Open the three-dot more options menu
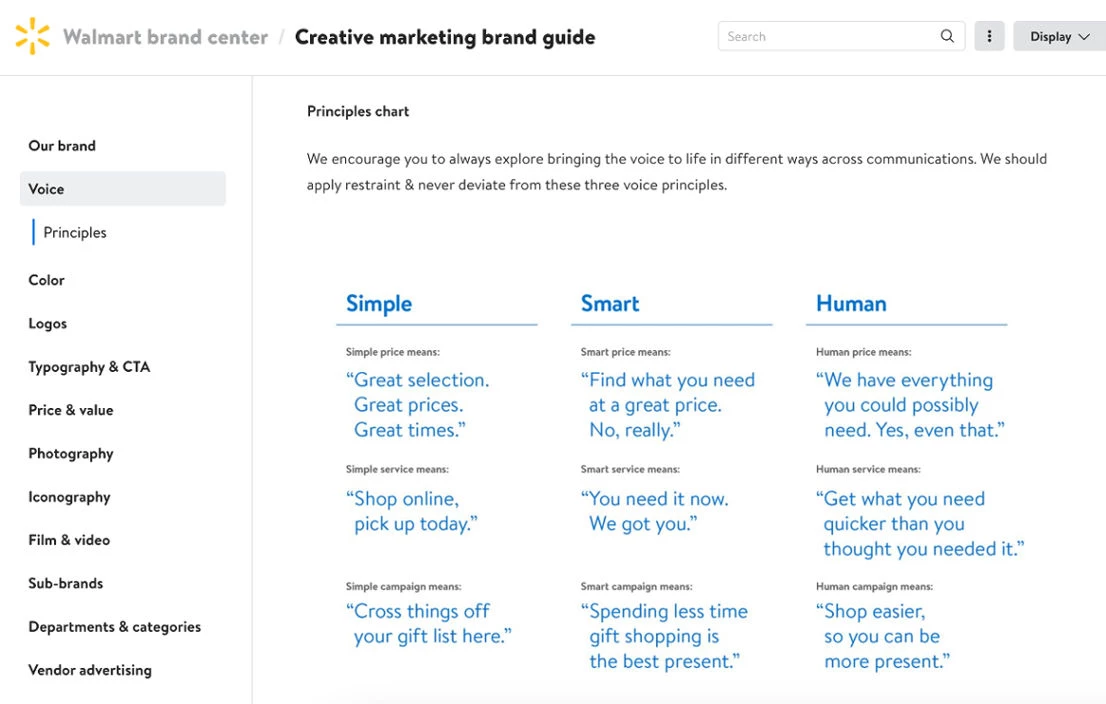Image resolution: width=1106 pixels, height=704 pixels. pyautogui.click(x=989, y=36)
